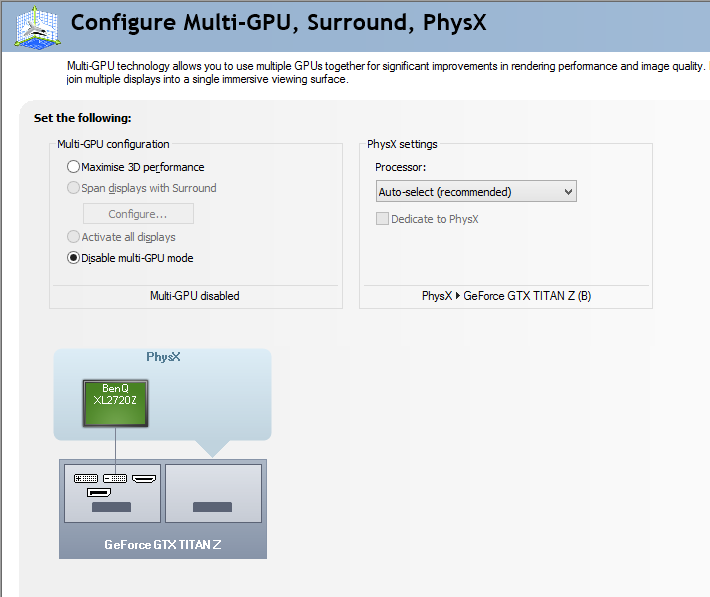Click the Multi-GPU disabled status text

[x=195, y=296]
